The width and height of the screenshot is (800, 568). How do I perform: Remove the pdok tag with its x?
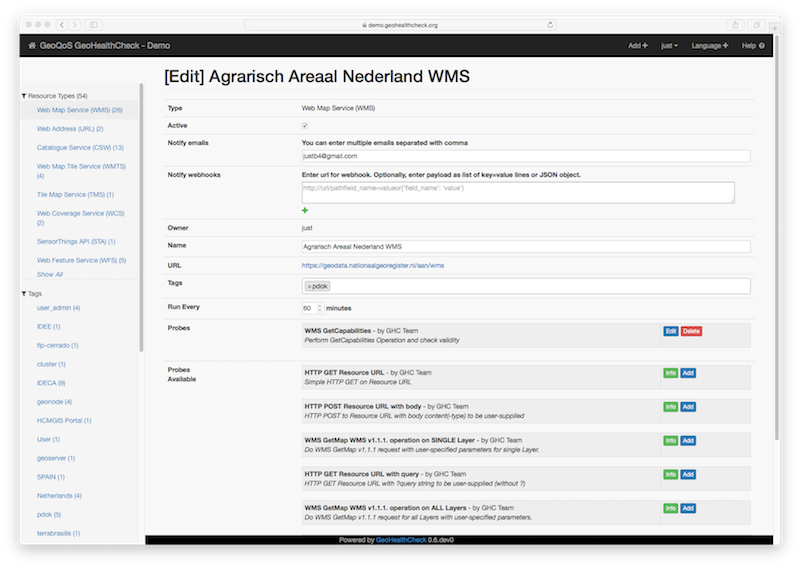coord(309,286)
